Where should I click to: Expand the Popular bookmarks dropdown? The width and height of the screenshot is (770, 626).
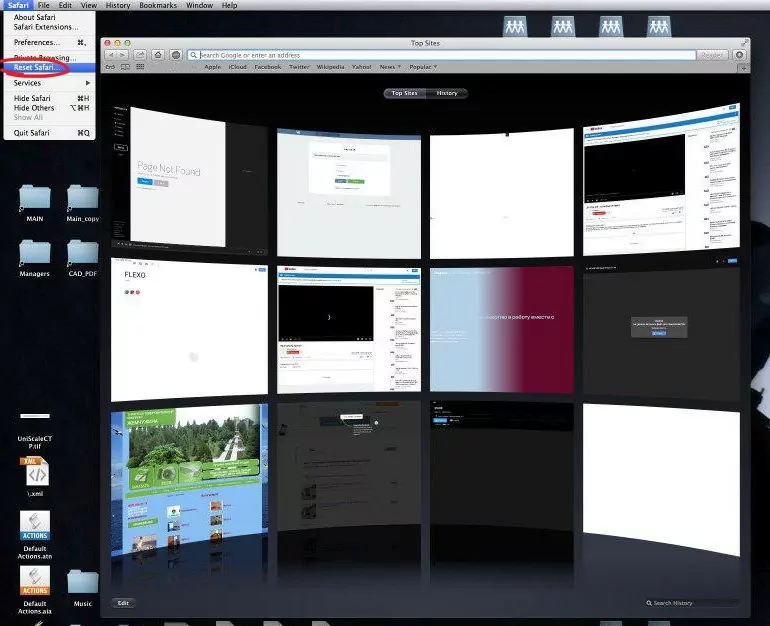pyautogui.click(x=423, y=67)
